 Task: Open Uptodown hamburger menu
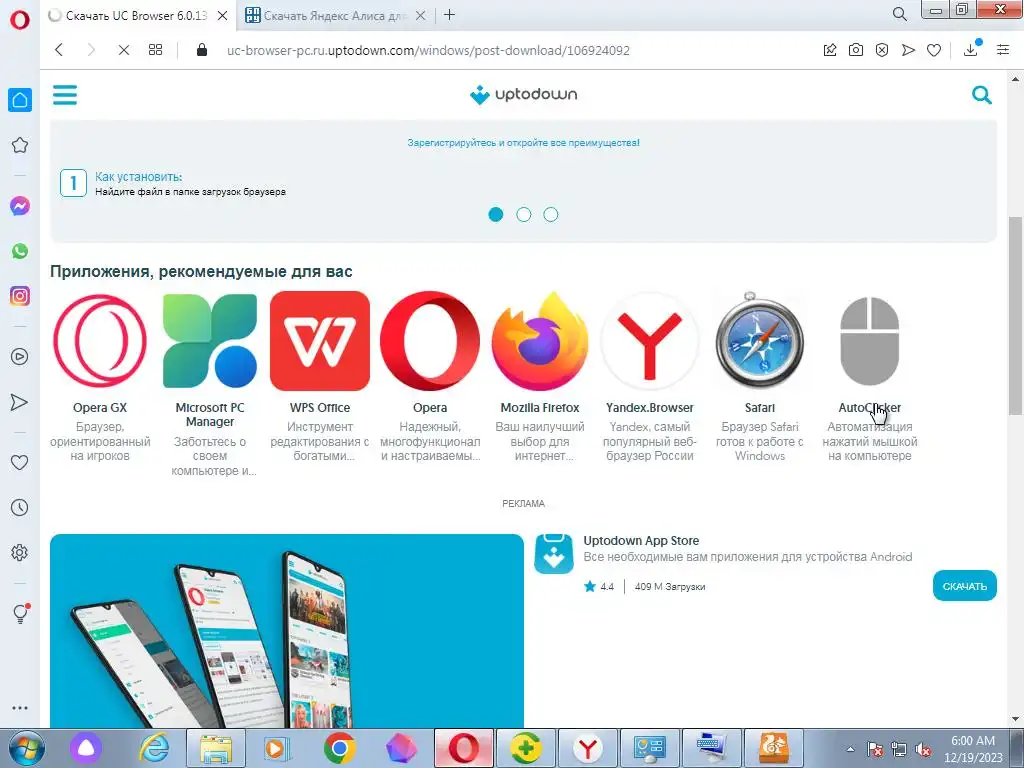[65, 95]
